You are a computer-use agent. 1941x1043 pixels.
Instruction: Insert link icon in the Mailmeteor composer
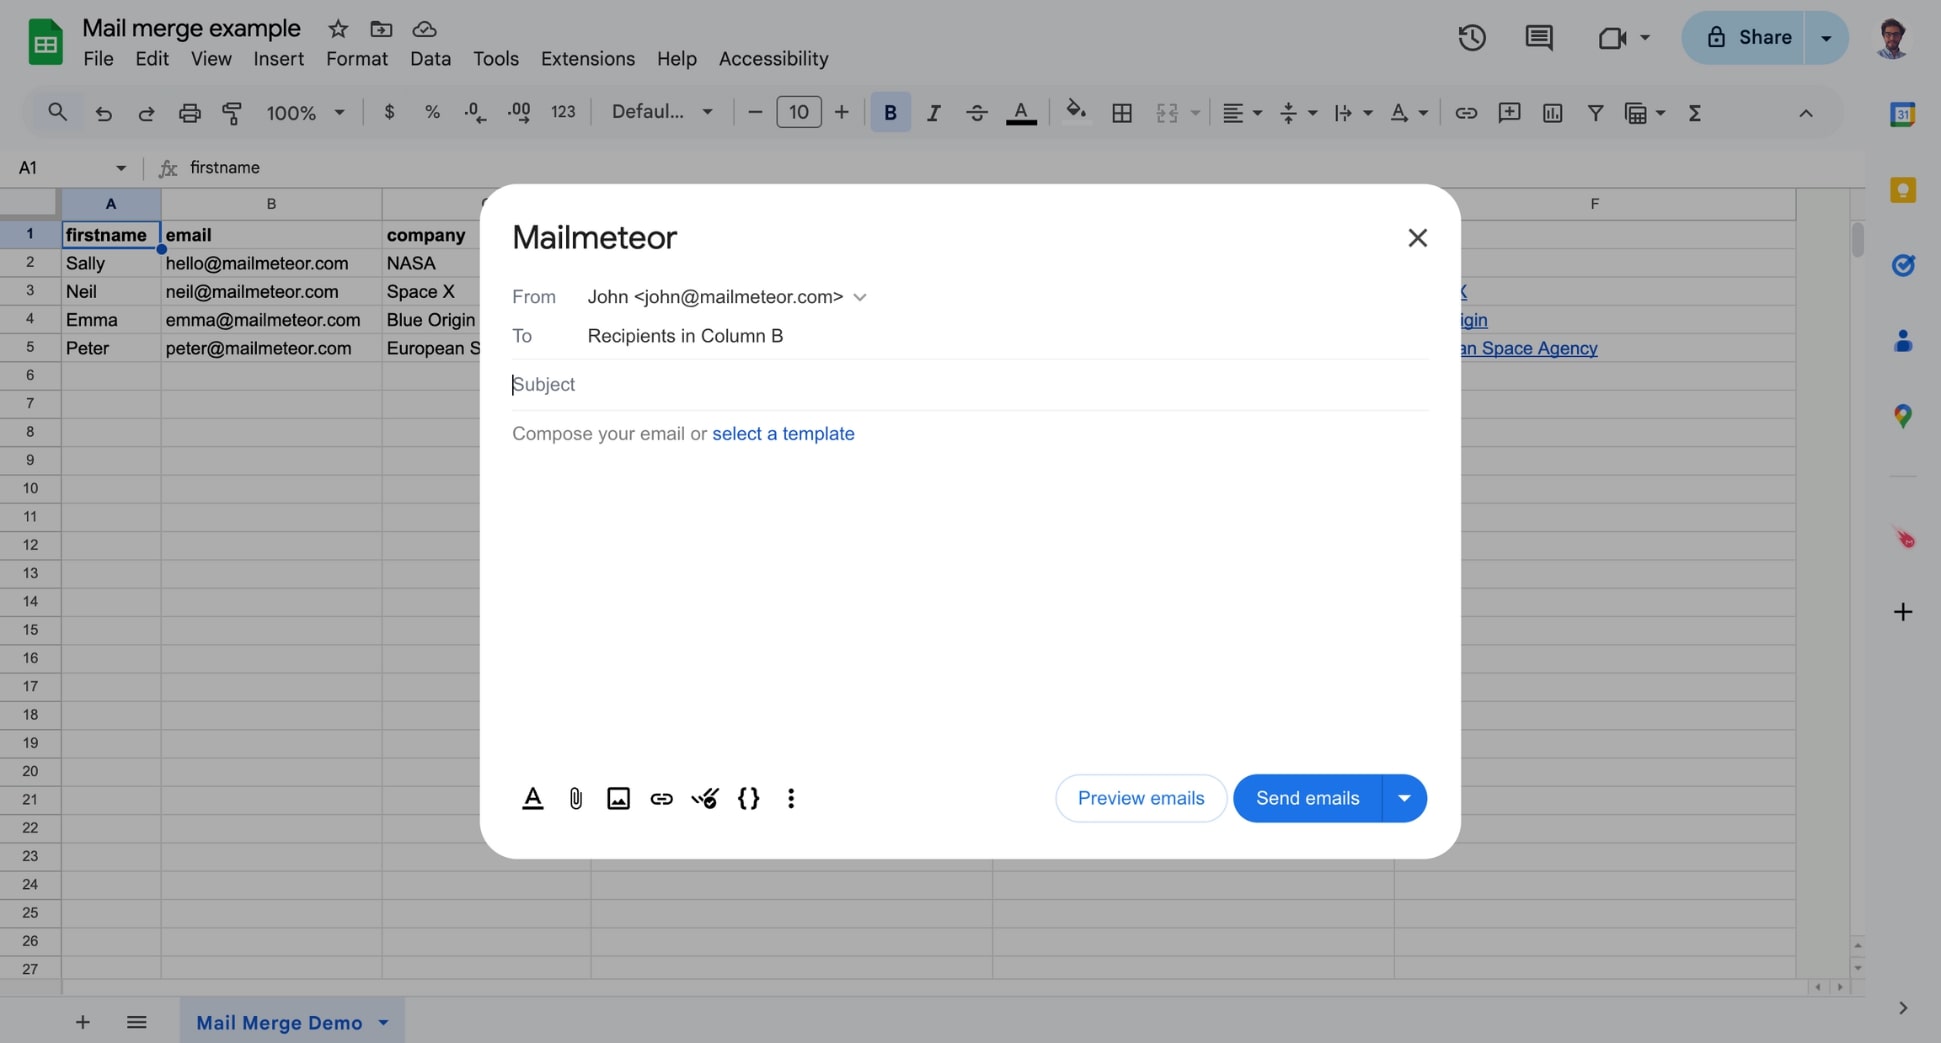point(662,798)
